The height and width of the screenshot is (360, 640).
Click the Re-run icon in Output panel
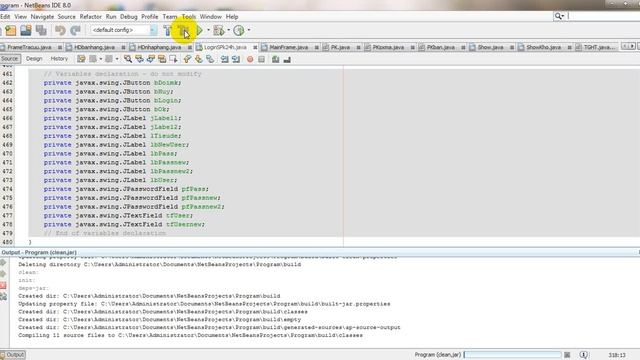3,262
